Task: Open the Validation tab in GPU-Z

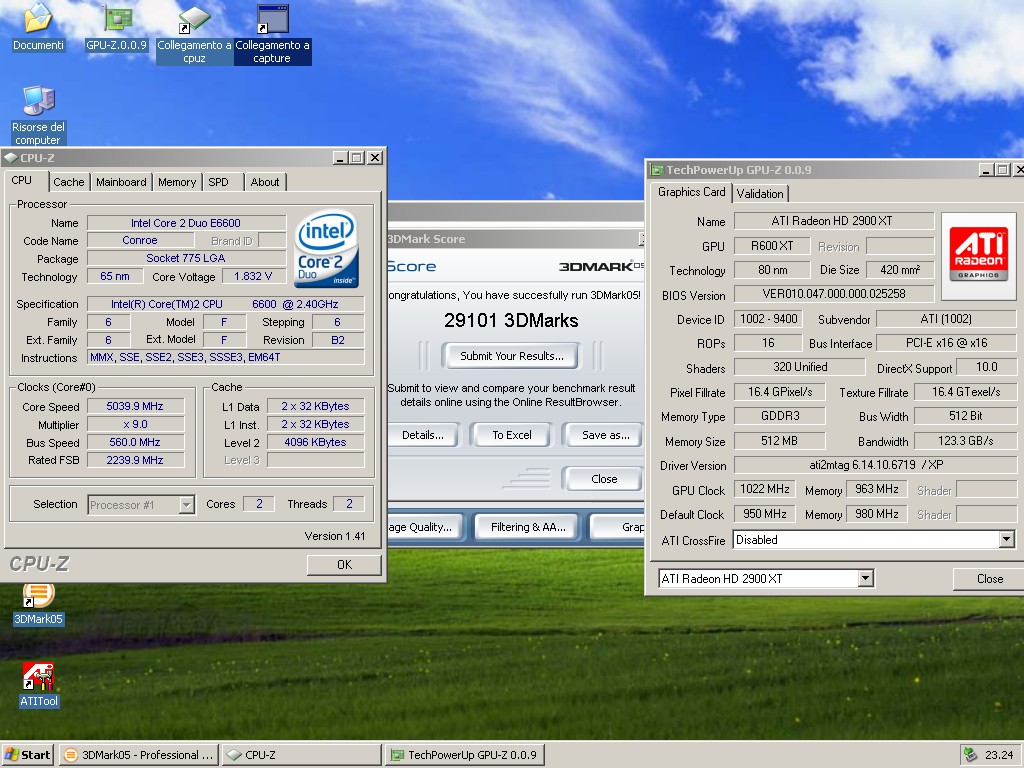Action: tap(760, 194)
